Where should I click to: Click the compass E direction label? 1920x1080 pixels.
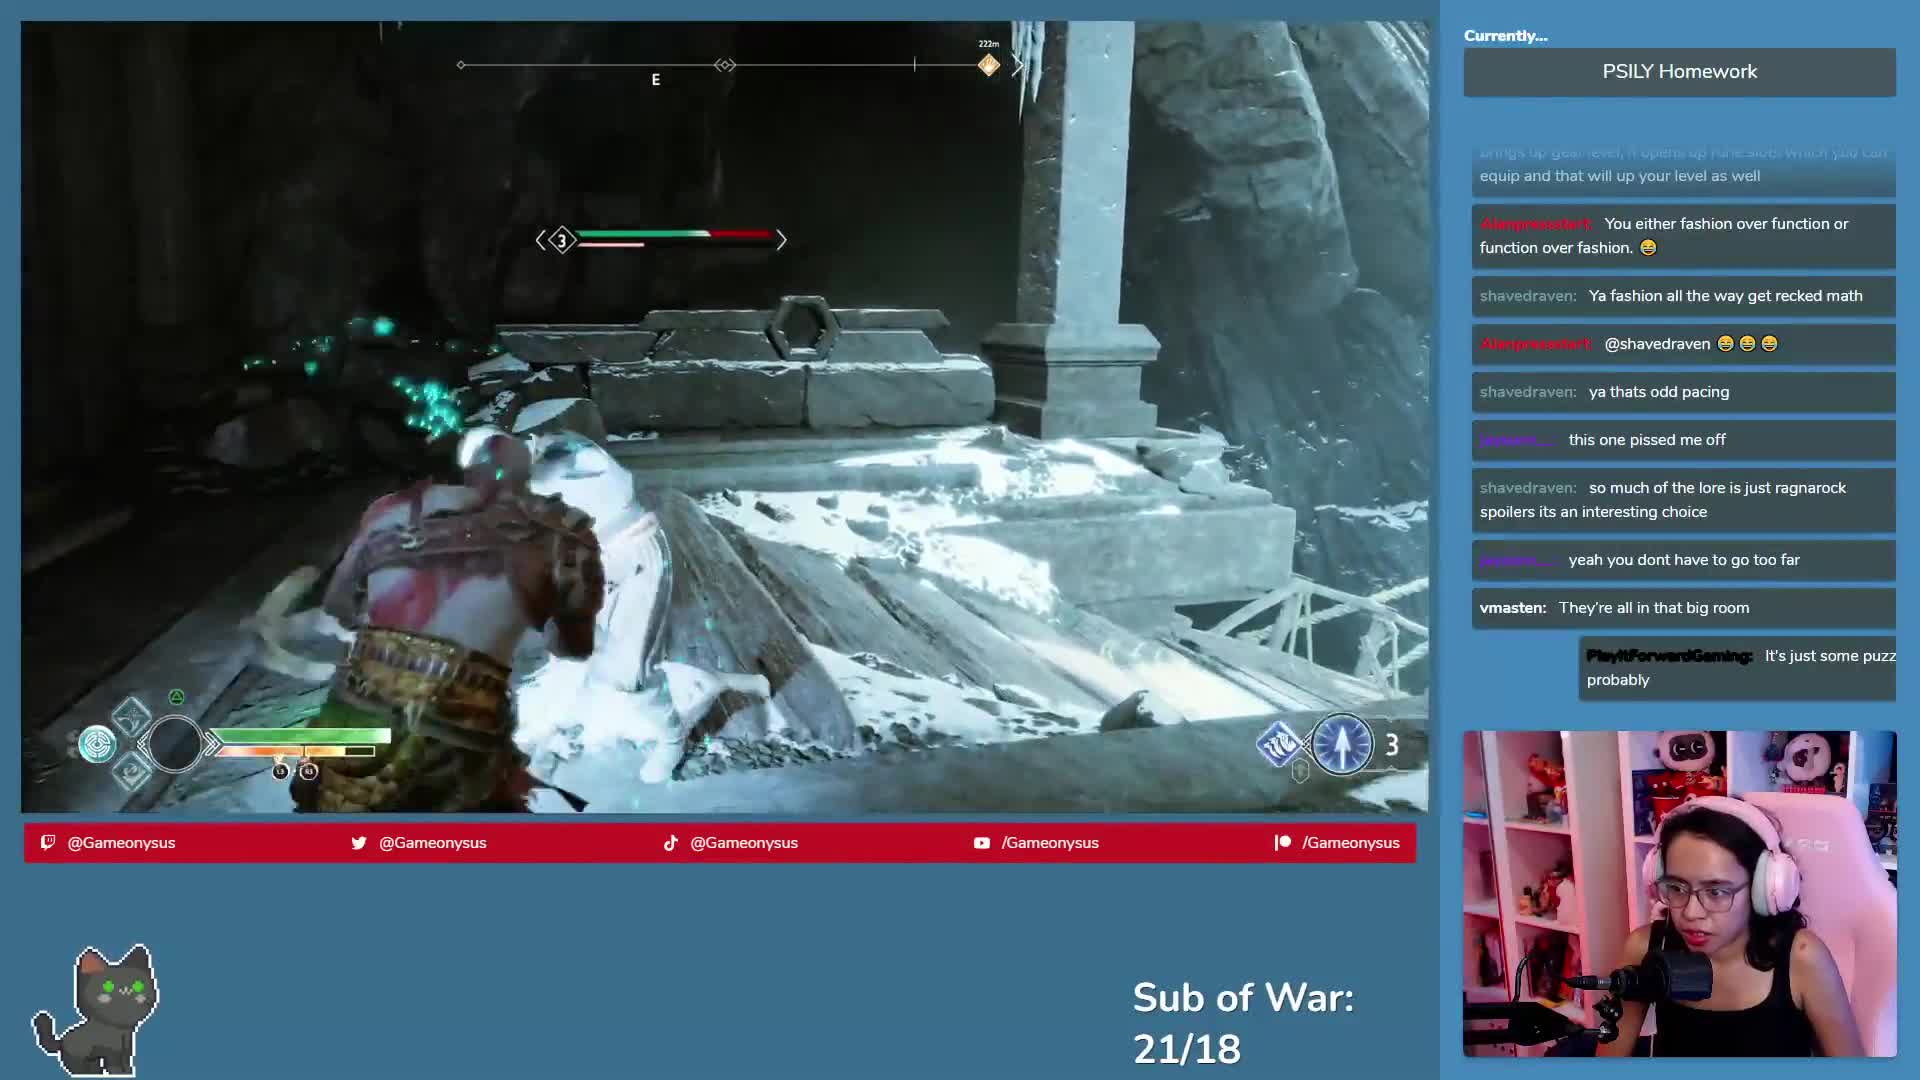tap(656, 80)
